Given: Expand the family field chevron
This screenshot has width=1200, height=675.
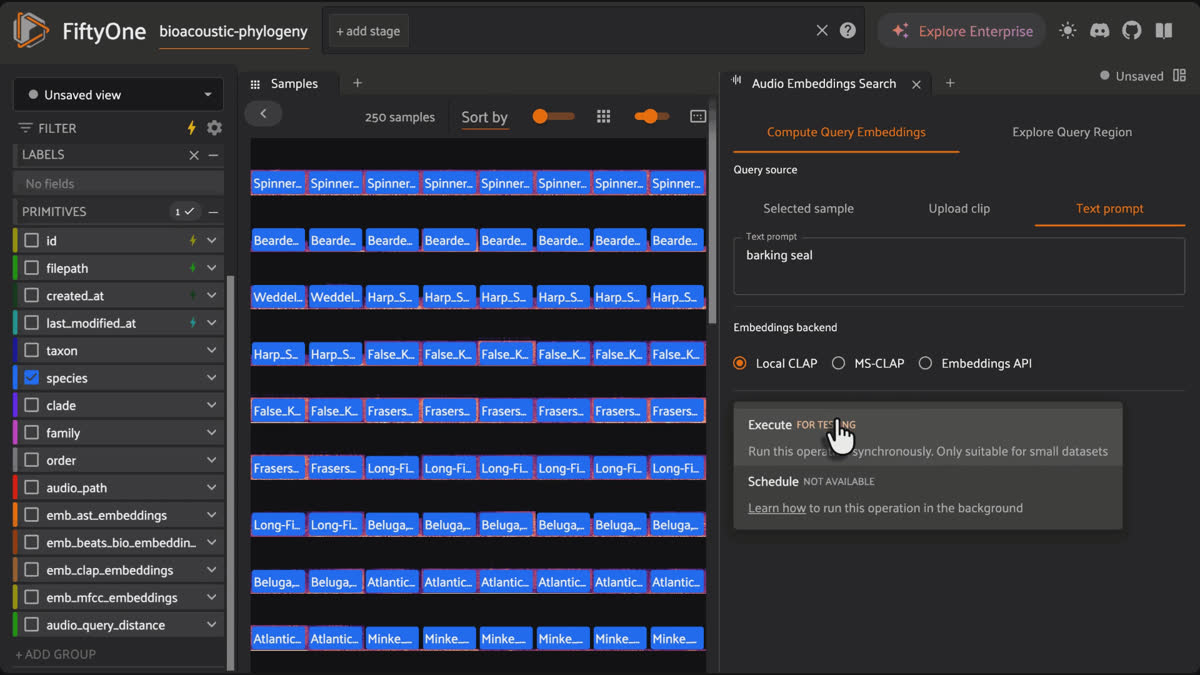Looking at the screenshot, I should point(212,433).
